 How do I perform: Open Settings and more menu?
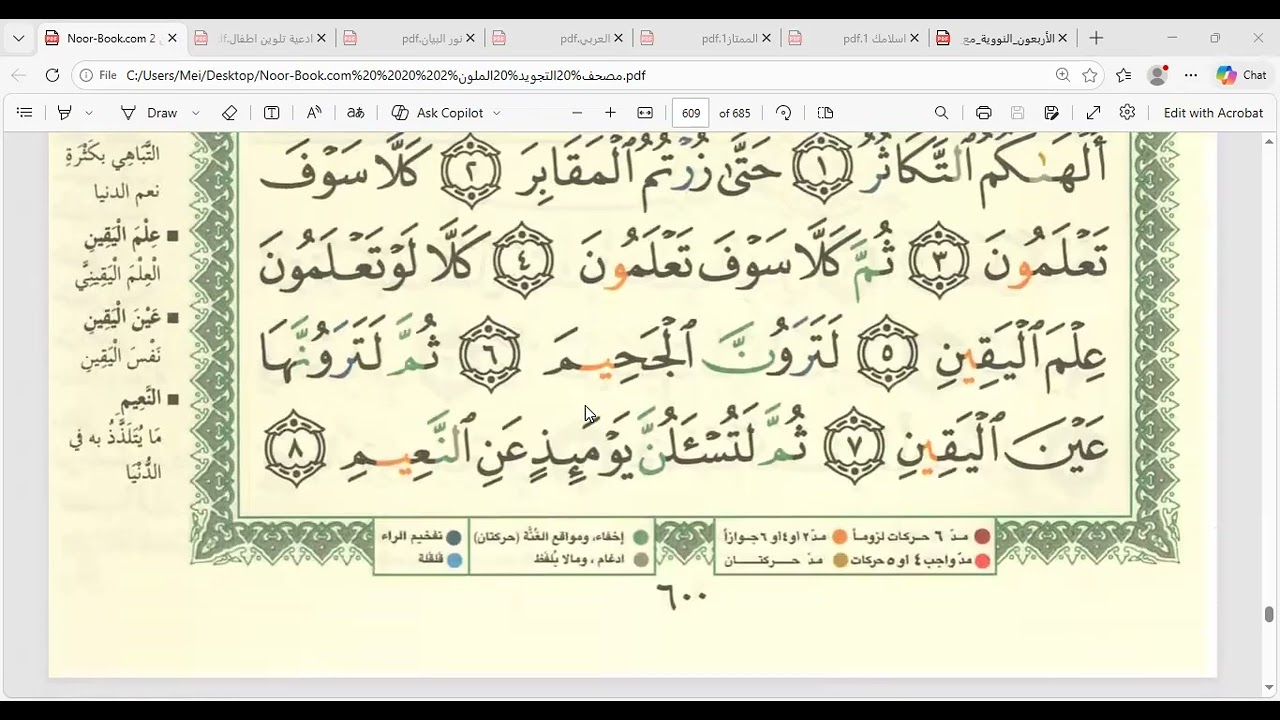coord(1191,75)
